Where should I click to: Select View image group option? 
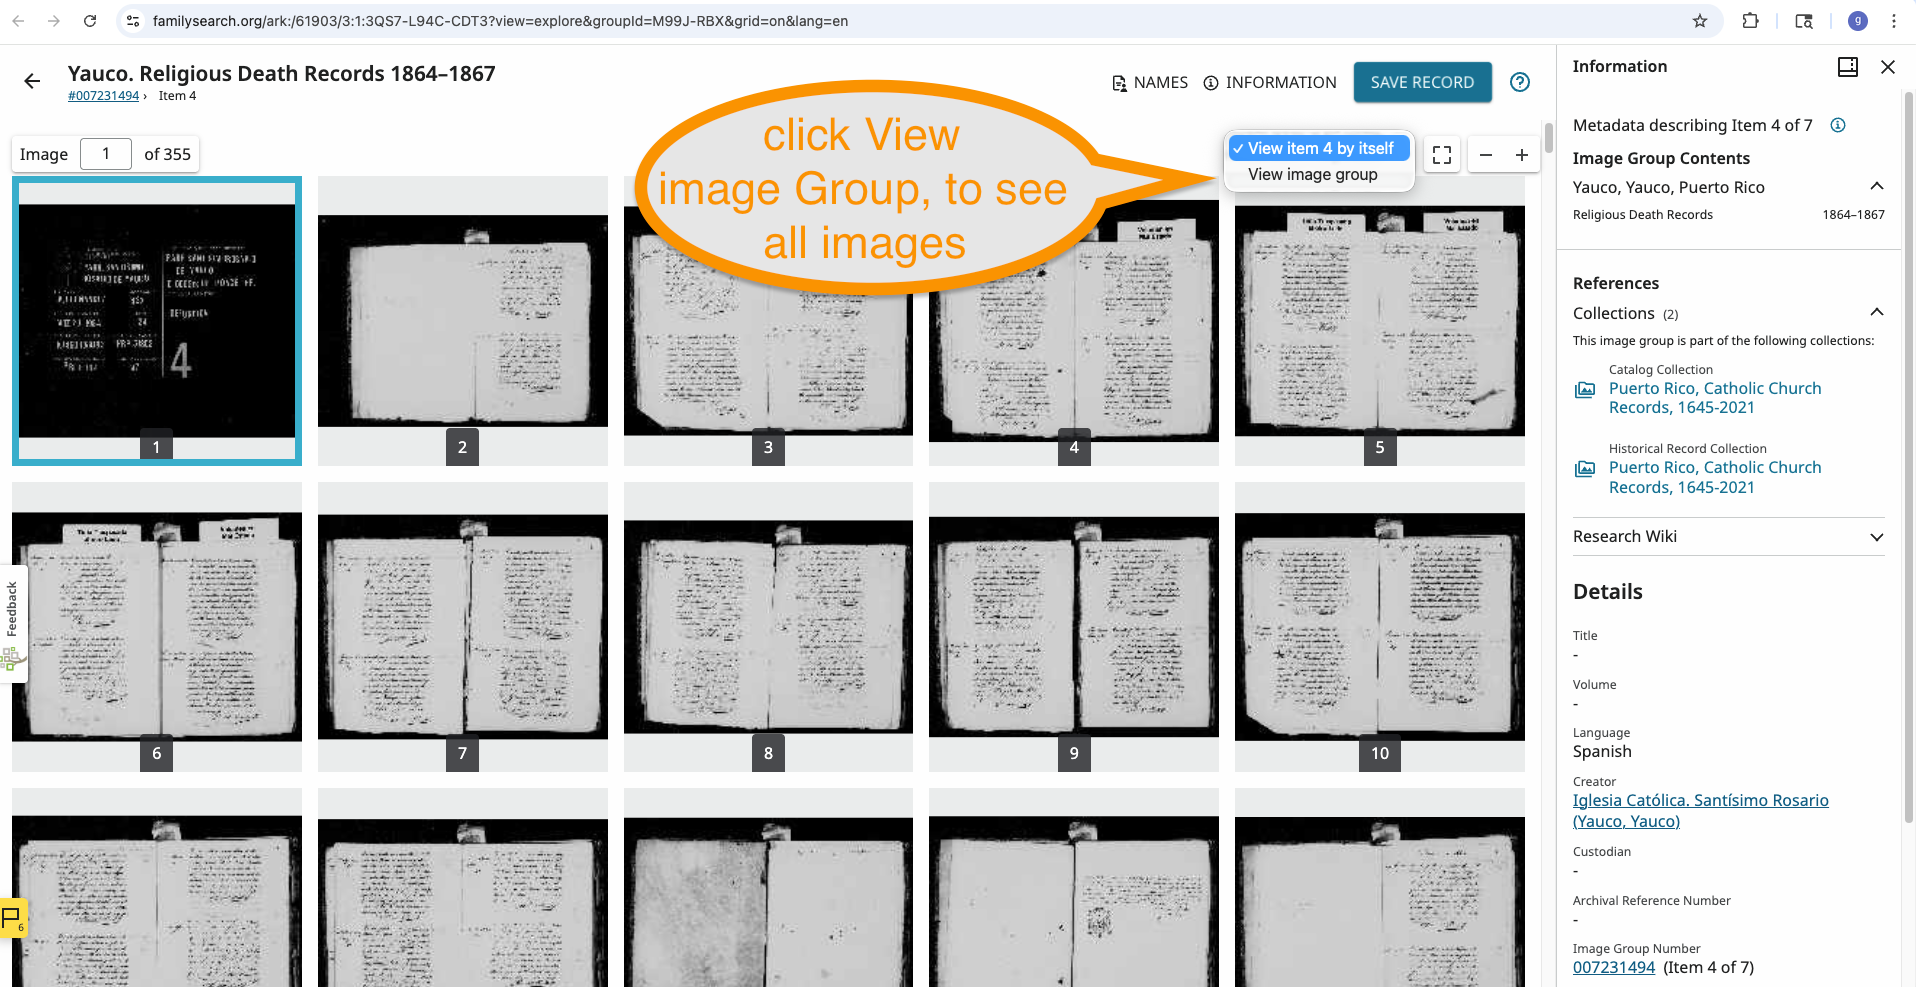pyautogui.click(x=1313, y=174)
